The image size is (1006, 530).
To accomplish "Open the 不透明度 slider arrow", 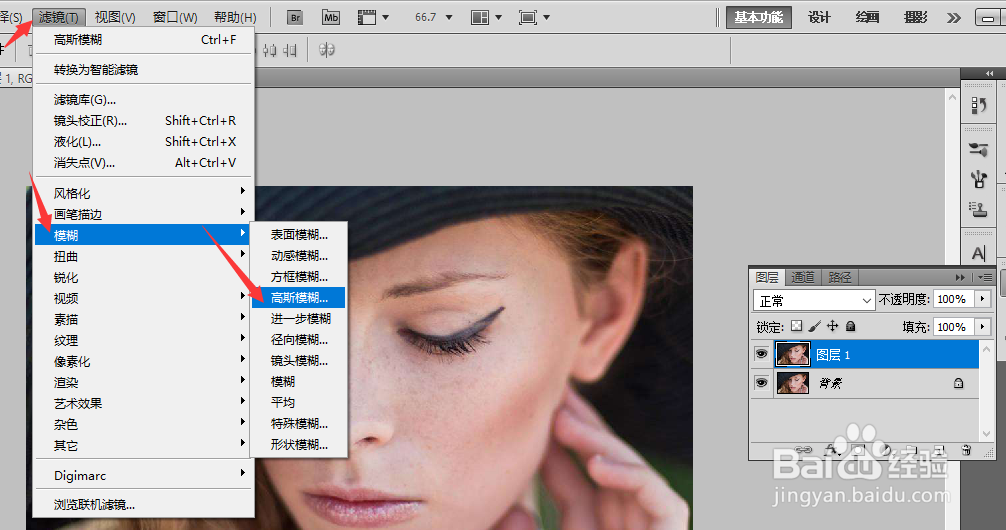I will (x=982, y=299).
